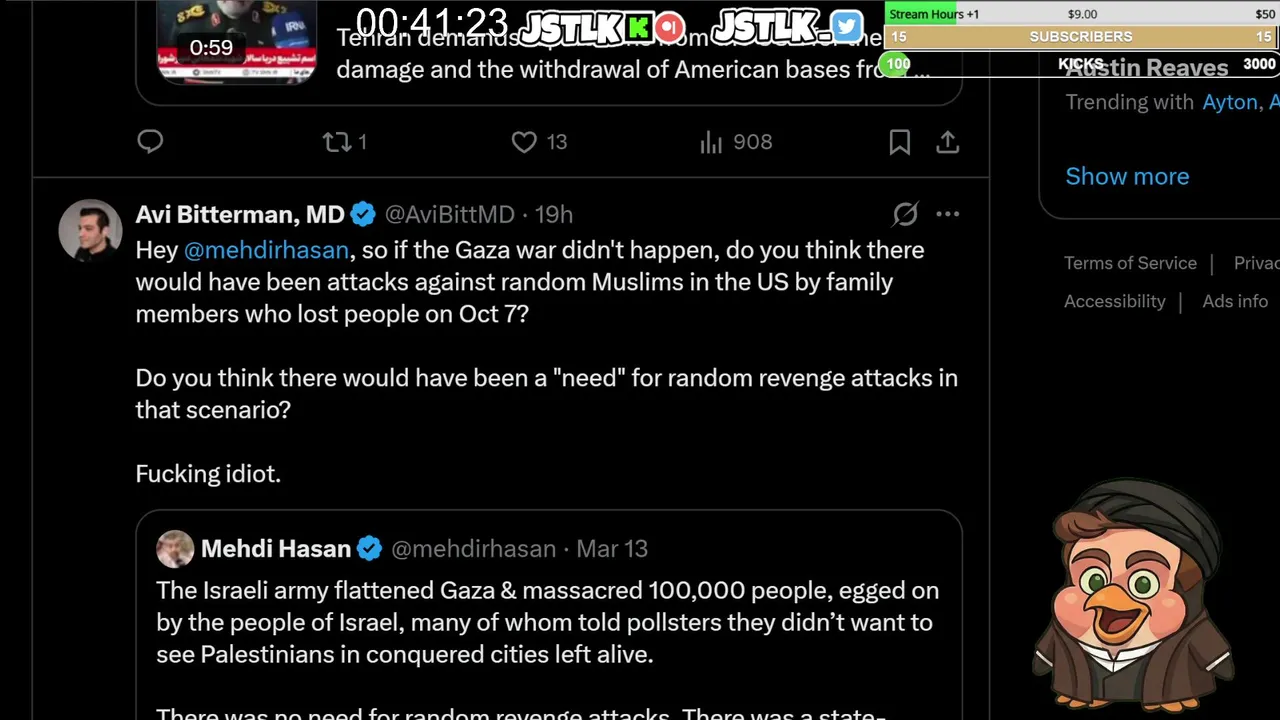Open the Accessibility footer link
Viewport: 1280px width, 720px height.
1114,301
